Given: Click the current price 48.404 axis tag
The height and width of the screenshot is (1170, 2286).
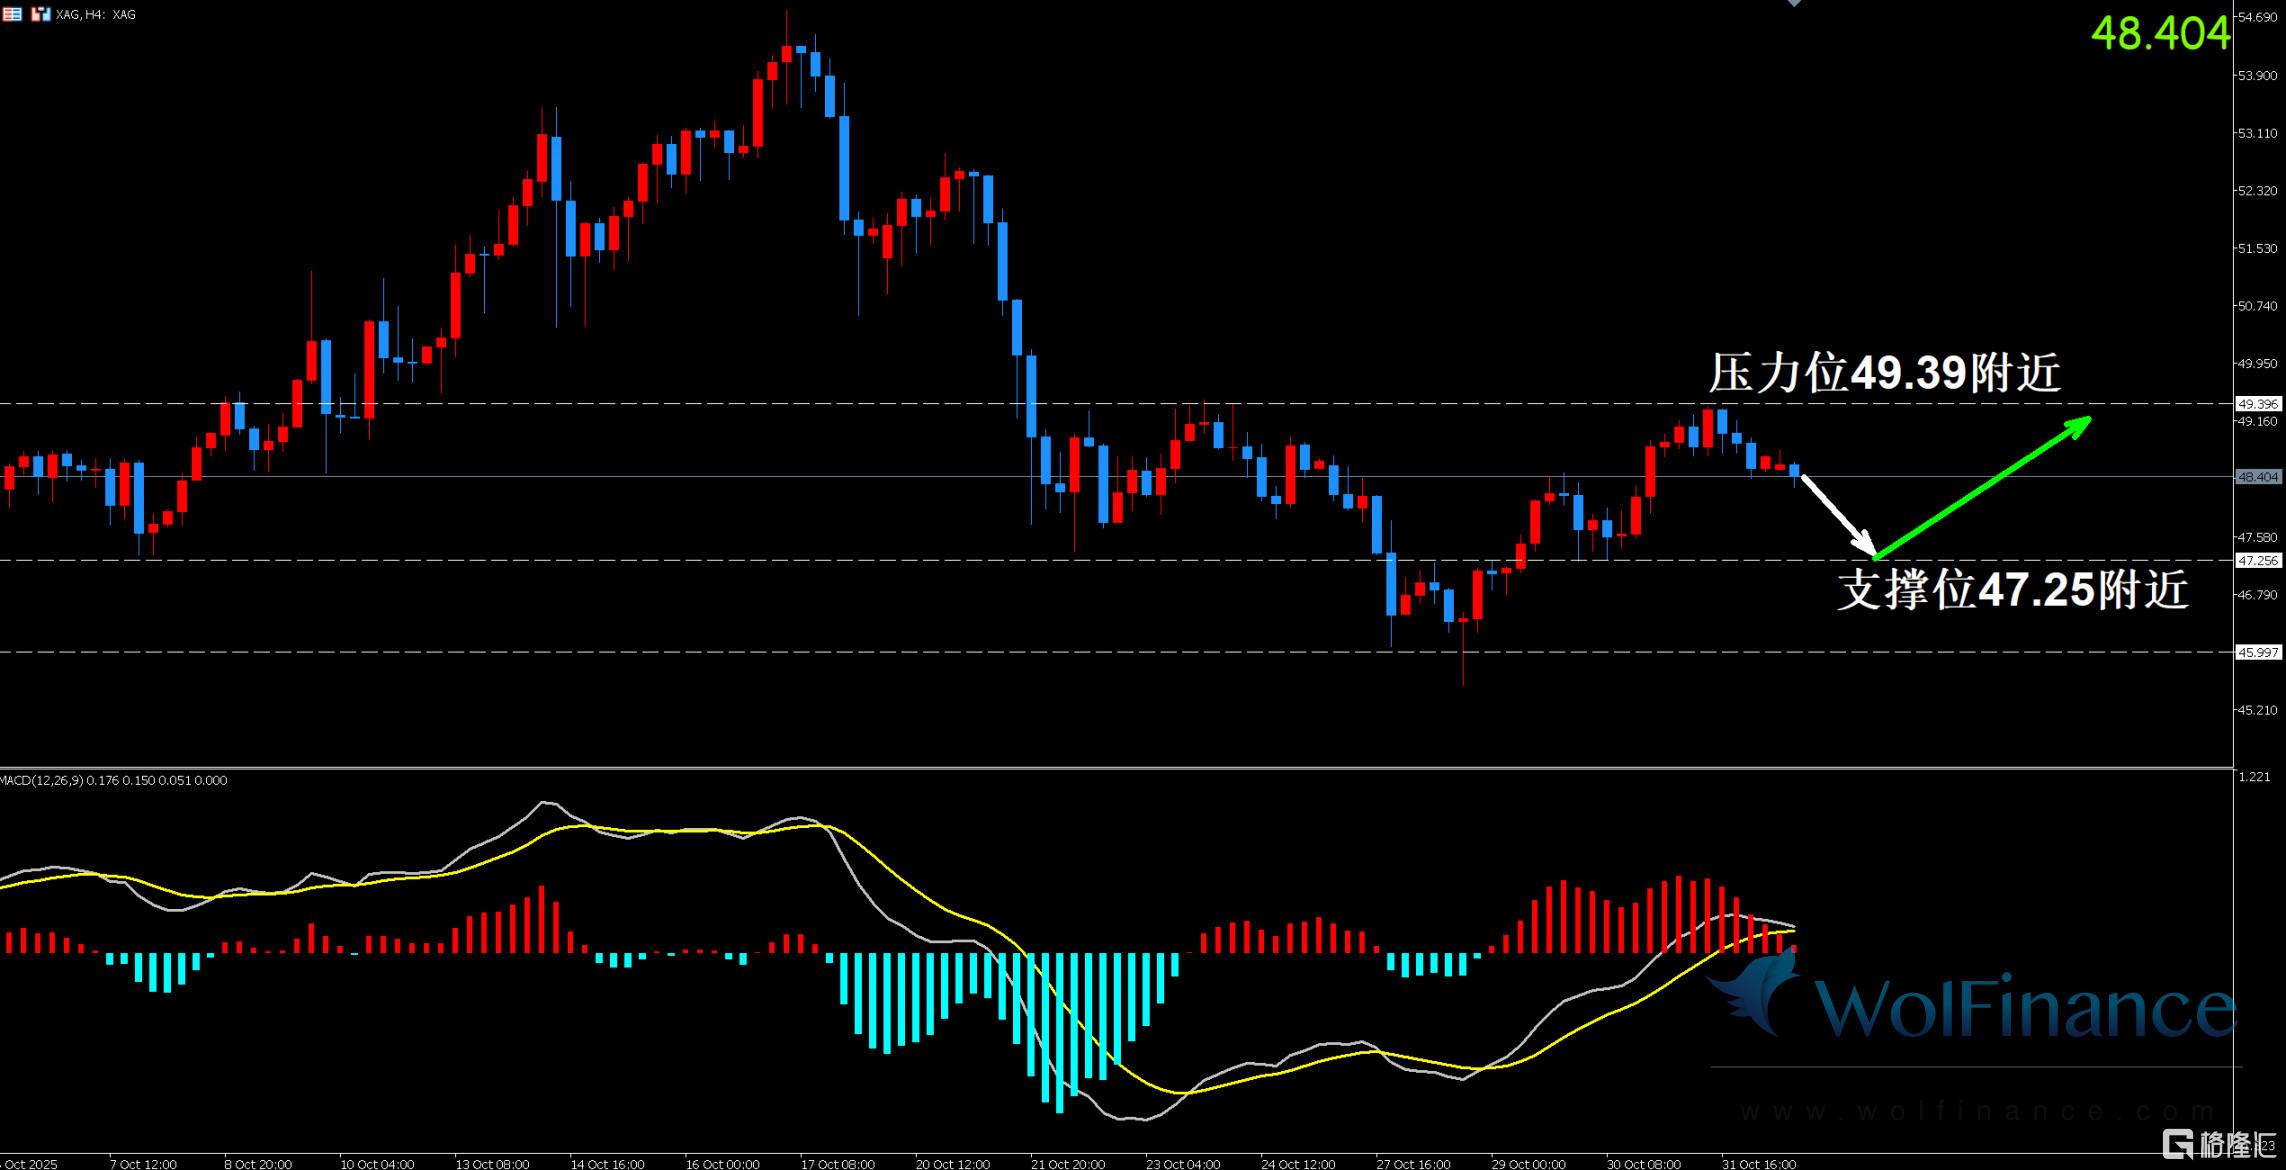Looking at the screenshot, I should (x=2258, y=477).
